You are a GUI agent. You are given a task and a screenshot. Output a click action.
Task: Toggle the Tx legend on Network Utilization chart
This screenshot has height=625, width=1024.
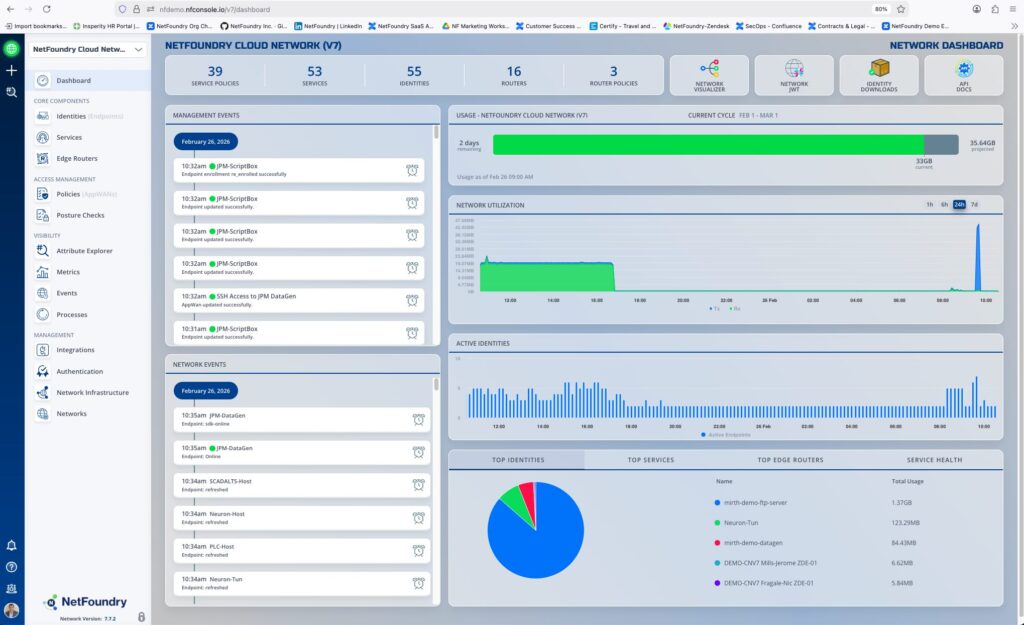point(712,308)
